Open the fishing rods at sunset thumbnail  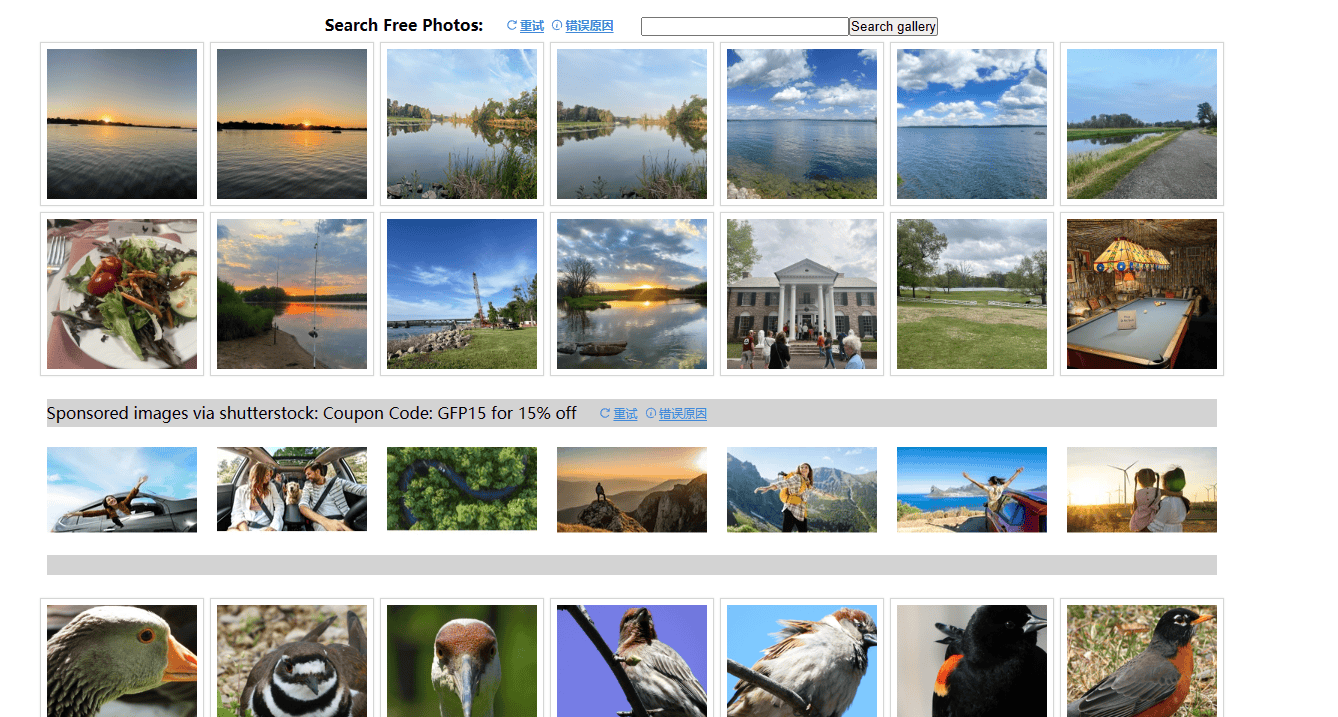coord(291,293)
